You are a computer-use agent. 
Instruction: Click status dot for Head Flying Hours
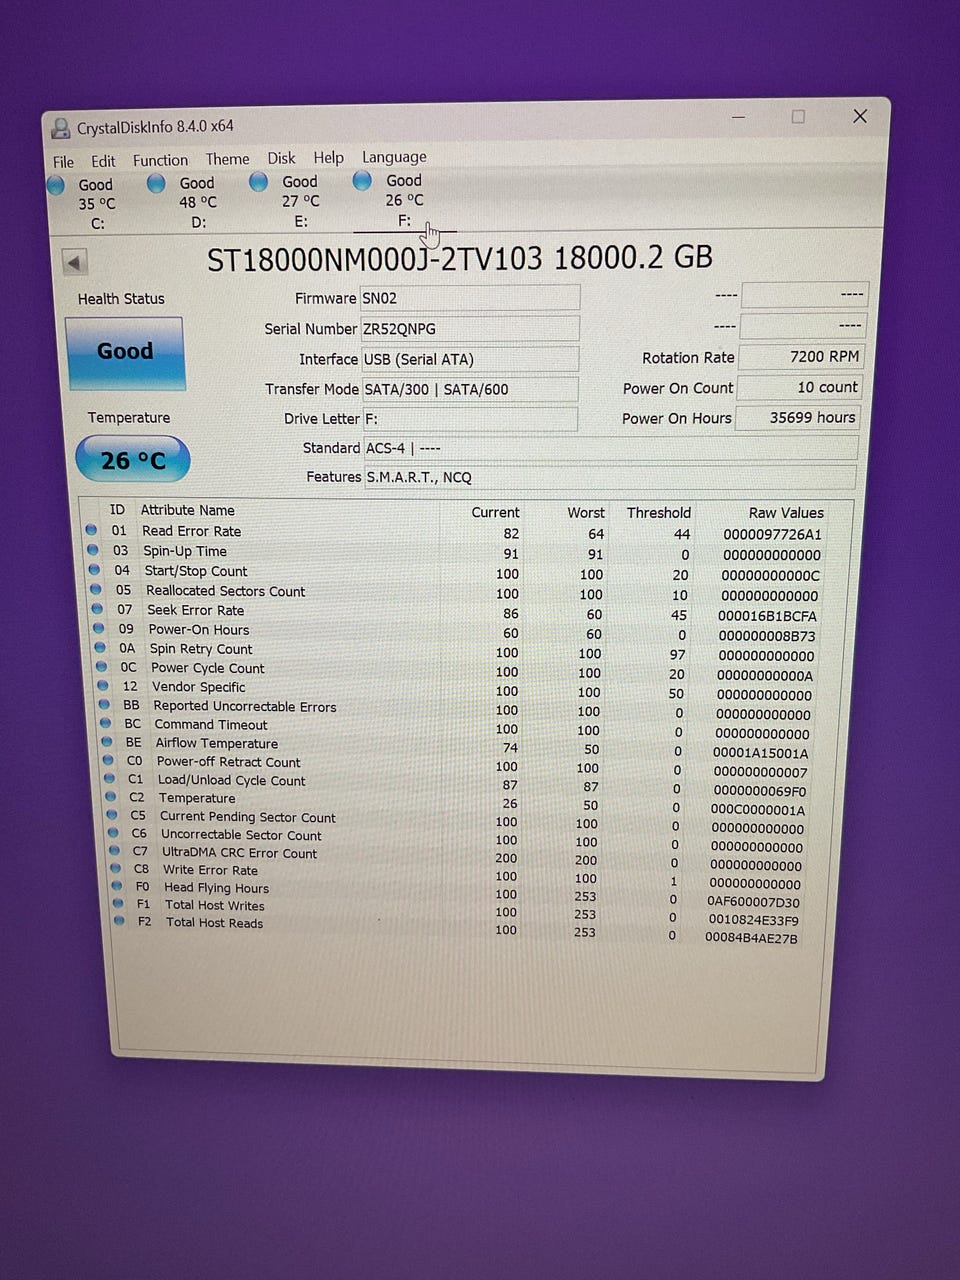click(117, 886)
